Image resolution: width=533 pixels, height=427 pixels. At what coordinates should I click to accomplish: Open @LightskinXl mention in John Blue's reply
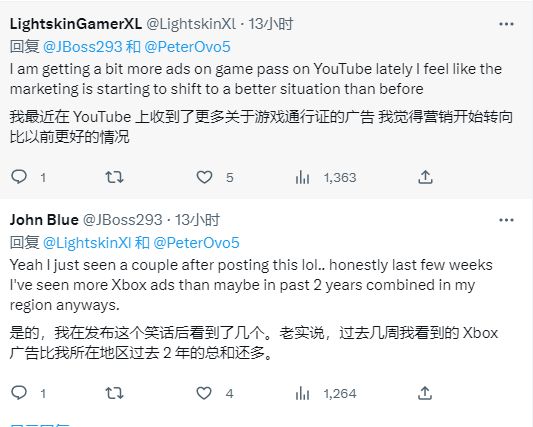coord(87,243)
